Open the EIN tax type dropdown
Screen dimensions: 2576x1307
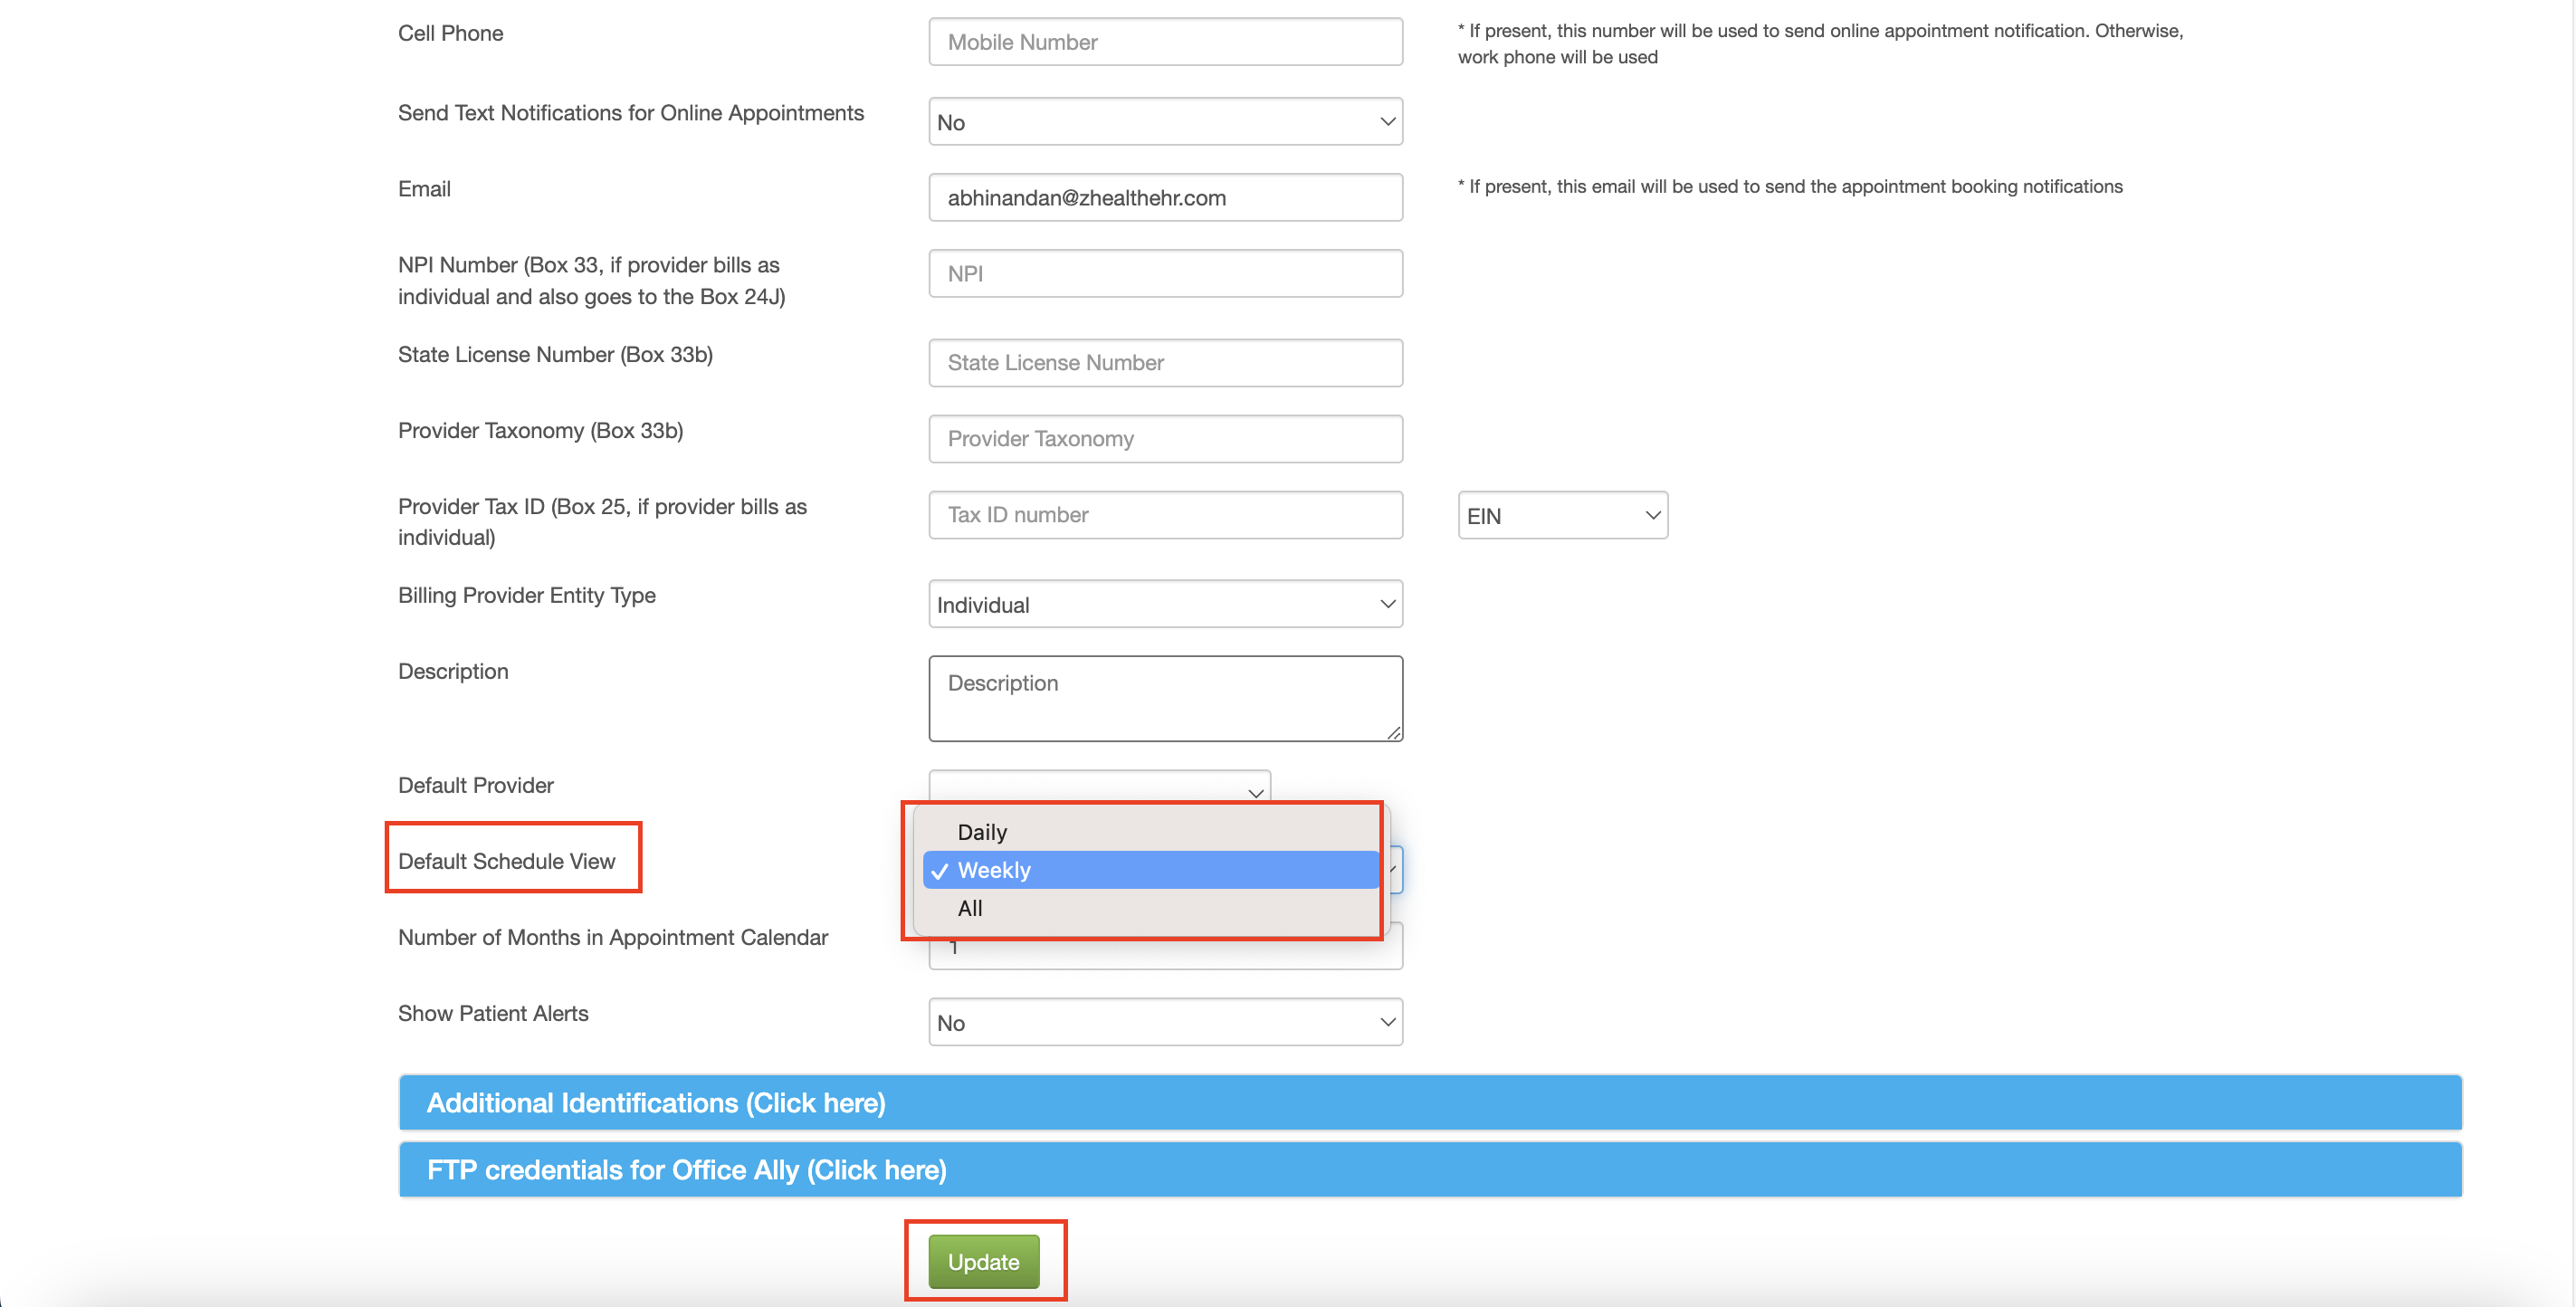tap(1562, 516)
